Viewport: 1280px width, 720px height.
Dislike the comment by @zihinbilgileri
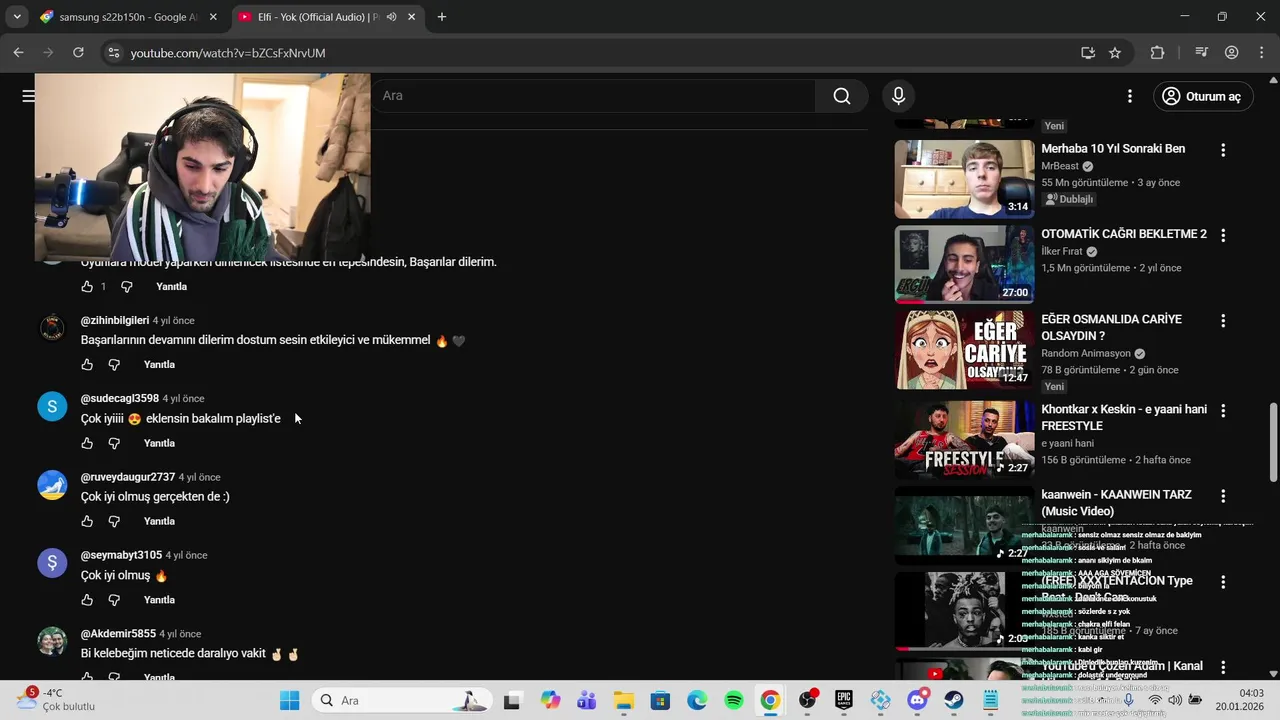(114, 365)
